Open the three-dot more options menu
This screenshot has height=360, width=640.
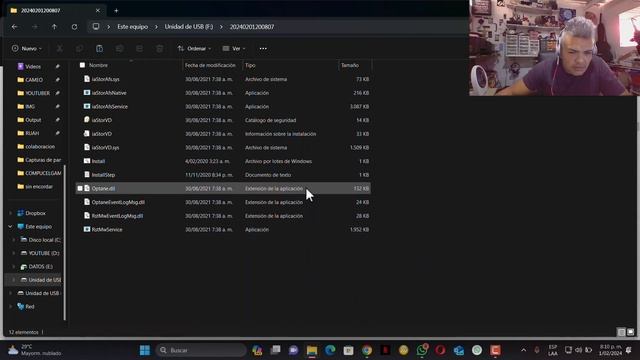coord(263,49)
